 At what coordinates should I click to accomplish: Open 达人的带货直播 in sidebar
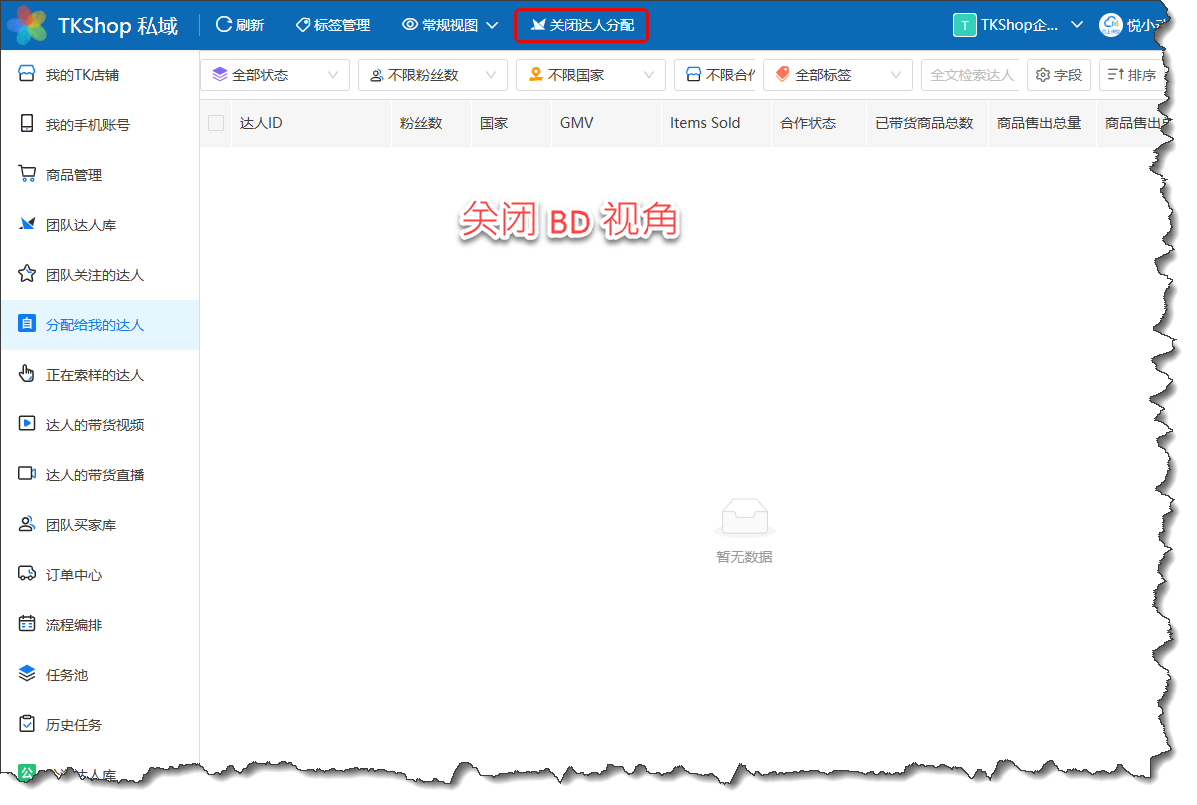point(99,475)
